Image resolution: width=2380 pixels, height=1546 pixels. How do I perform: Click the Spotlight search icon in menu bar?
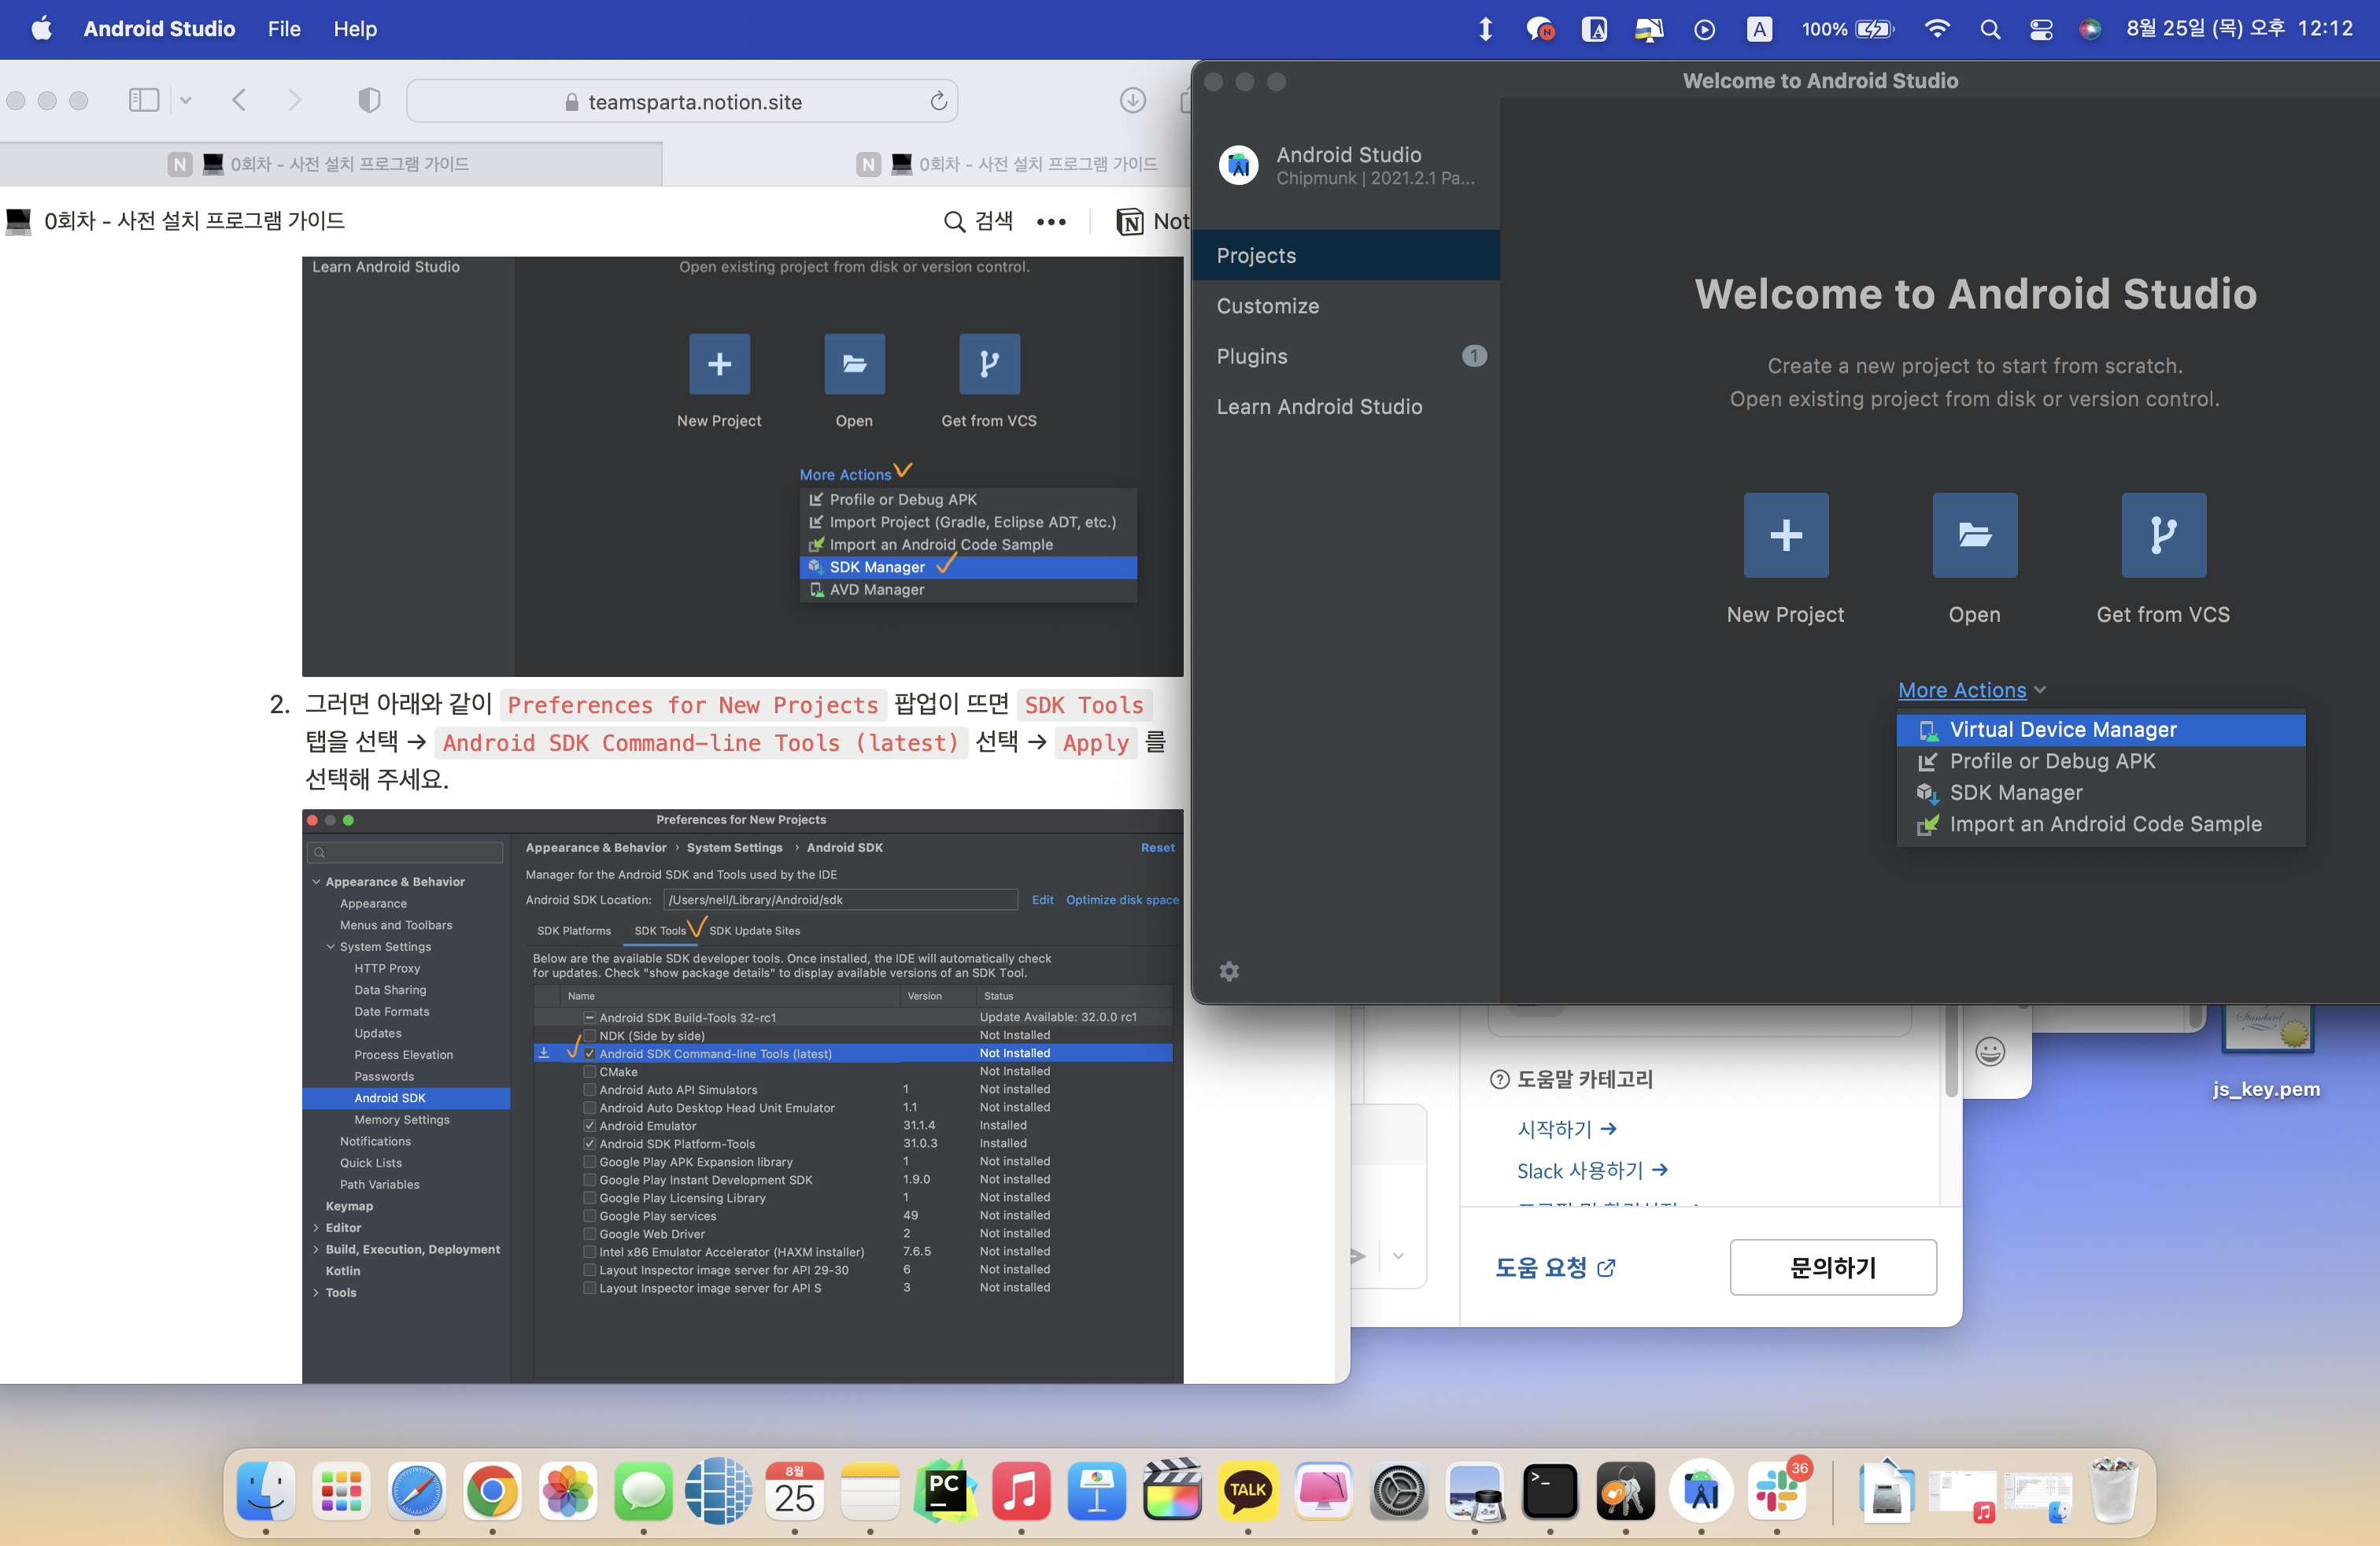(1990, 29)
